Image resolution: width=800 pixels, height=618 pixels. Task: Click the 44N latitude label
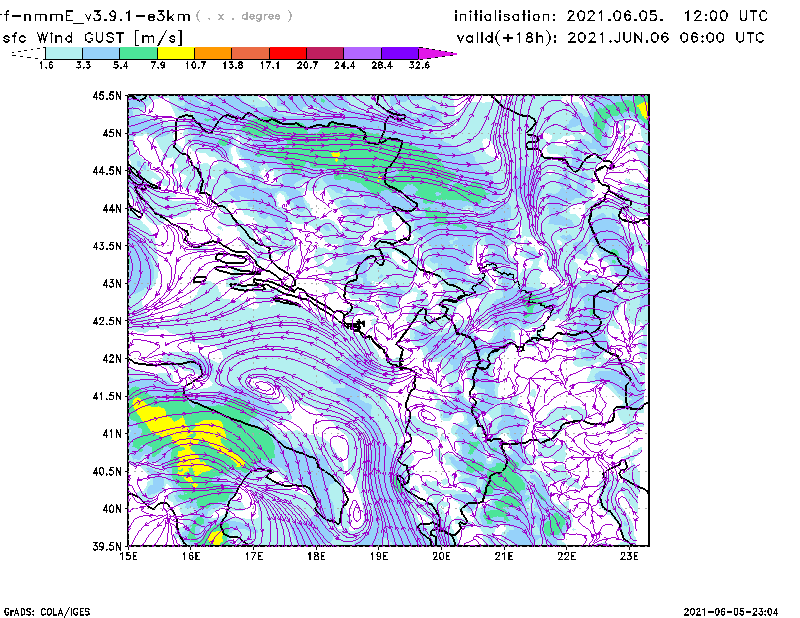112,208
